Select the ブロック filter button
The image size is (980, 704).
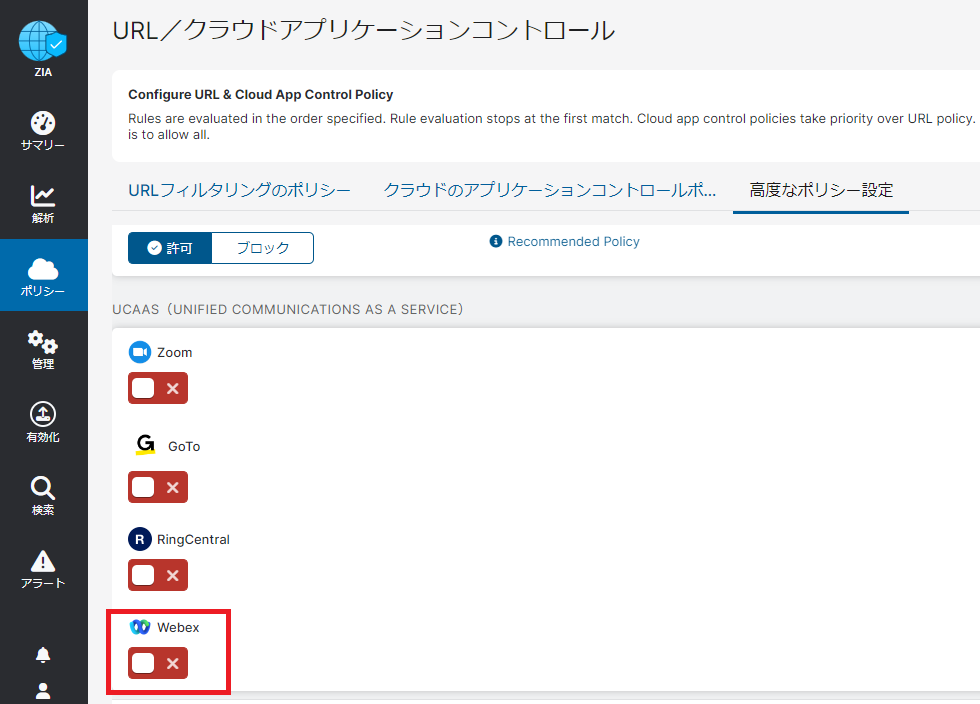coord(262,248)
